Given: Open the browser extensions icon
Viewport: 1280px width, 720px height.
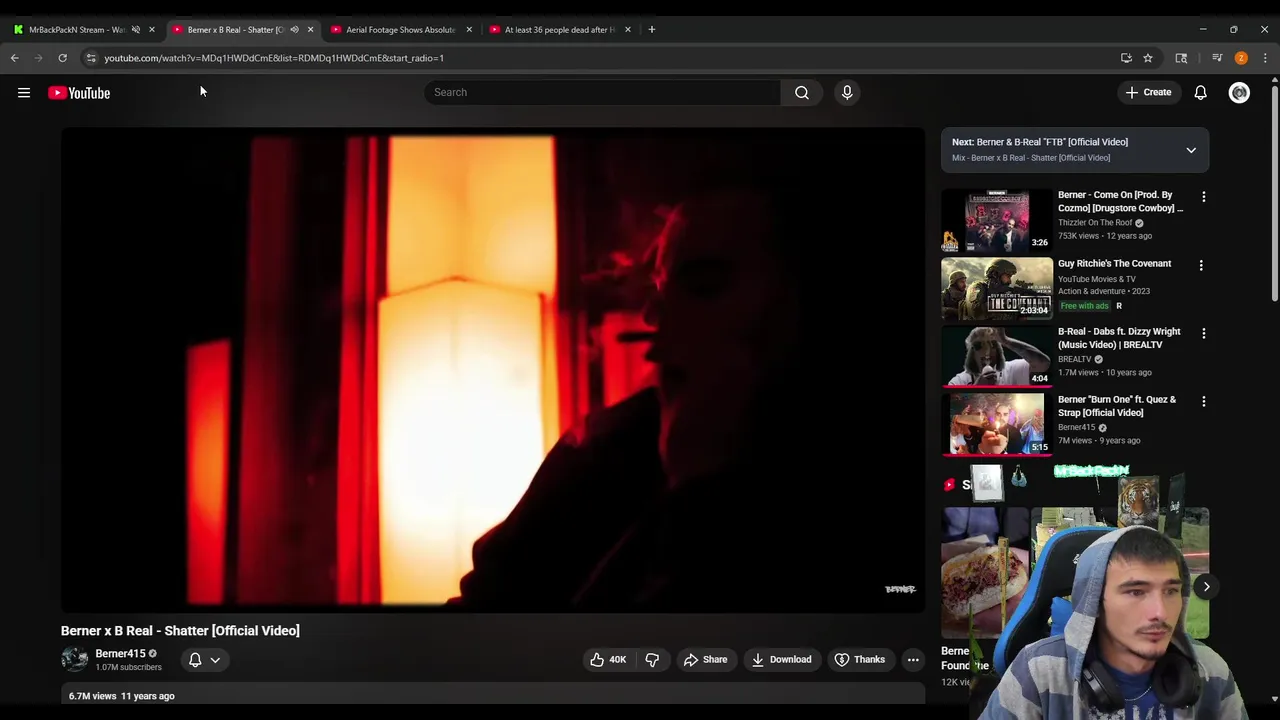Looking at the screenshot, I should [1181, 58].
